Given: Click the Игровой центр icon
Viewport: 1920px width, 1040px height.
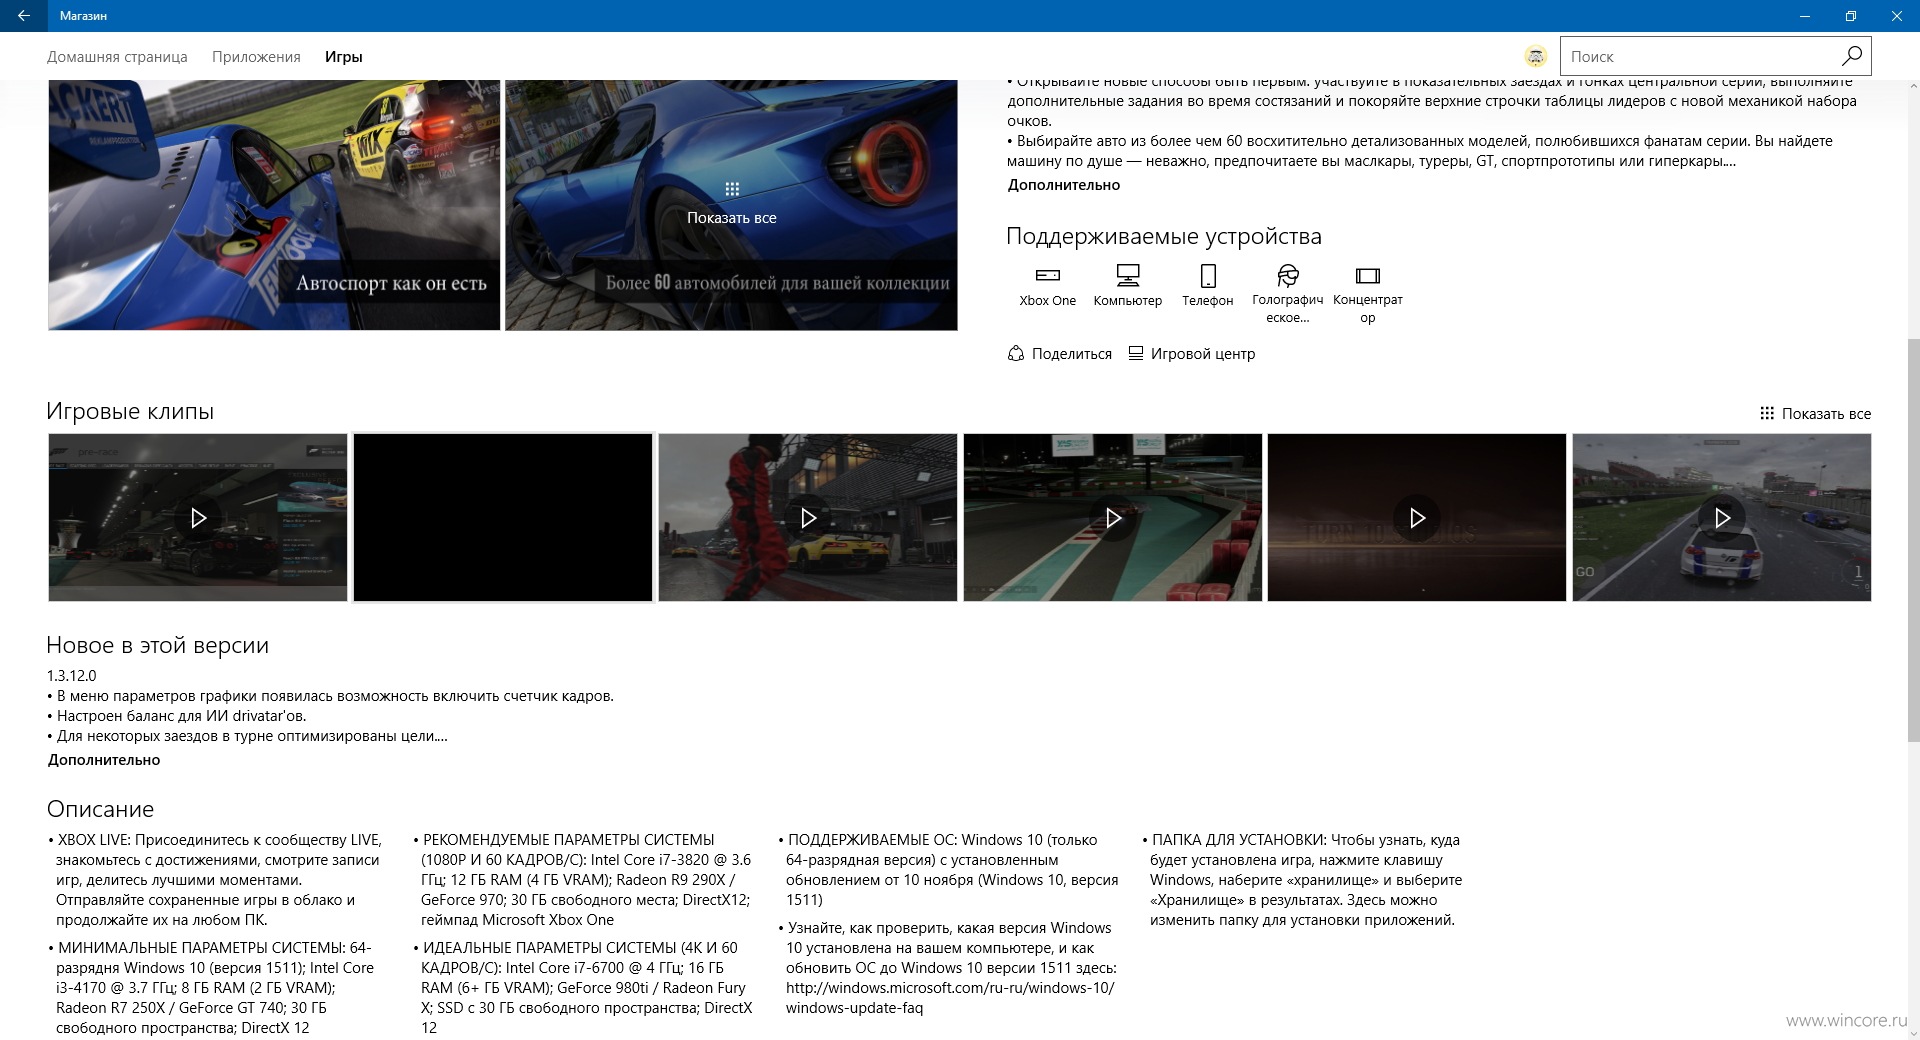Looking at the screenshot, I should [1136, 353].
